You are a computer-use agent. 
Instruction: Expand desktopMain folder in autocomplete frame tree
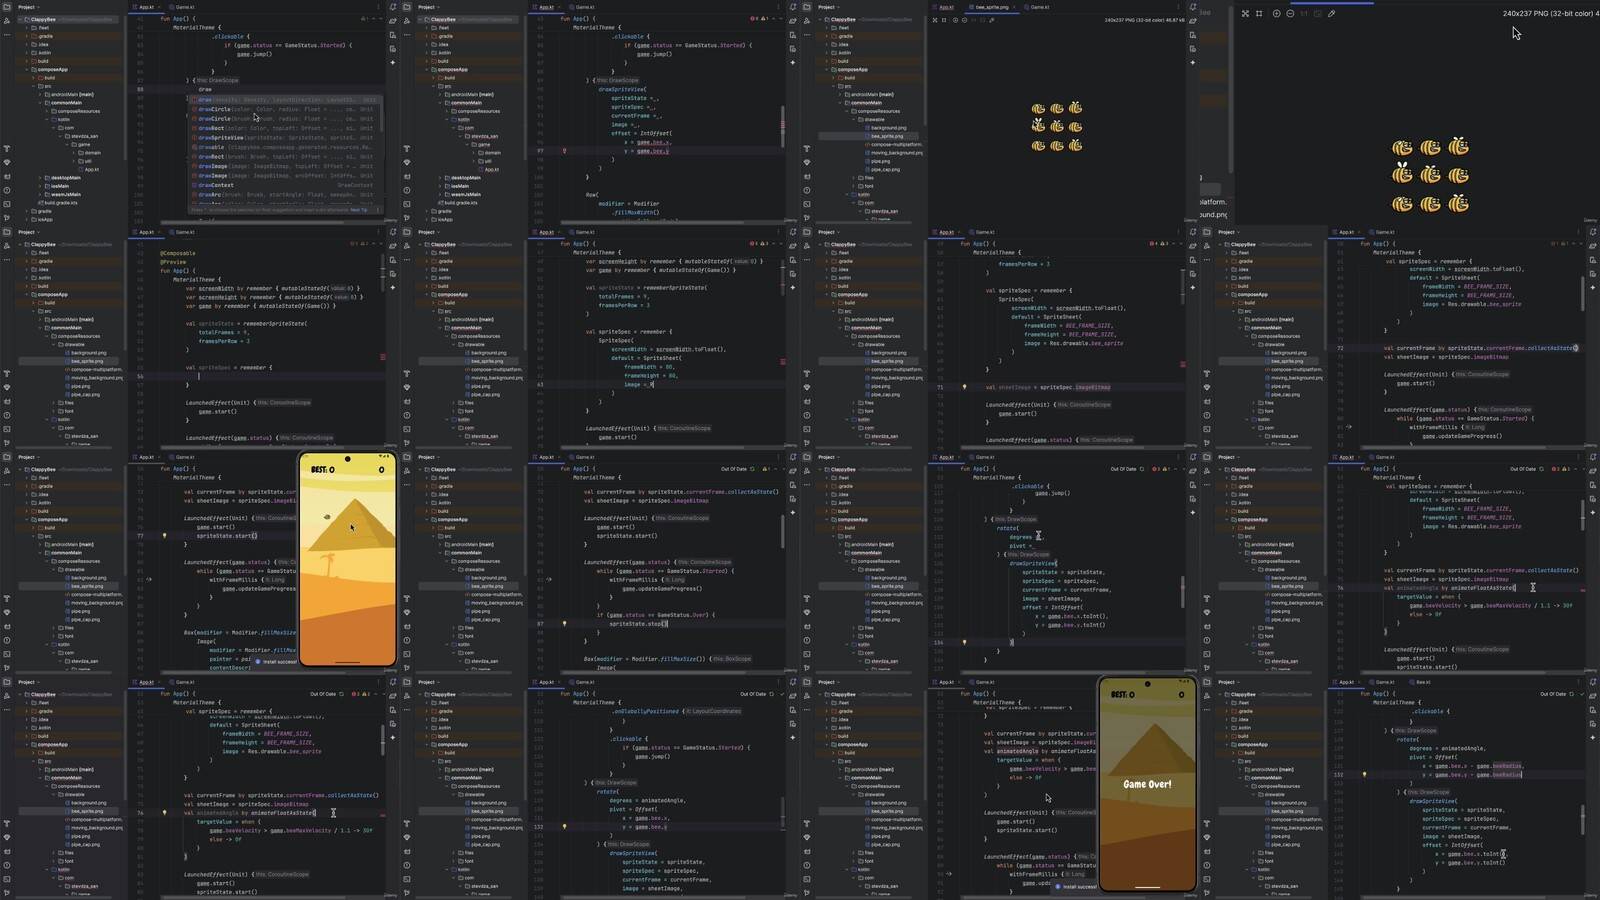(x=40, y=178)
